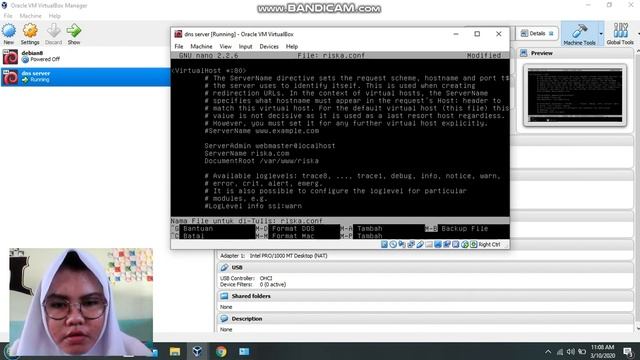The height and width of the screenshot is (360, 640).
Task: Click video capture status icon
Action: tap(447, 244)
